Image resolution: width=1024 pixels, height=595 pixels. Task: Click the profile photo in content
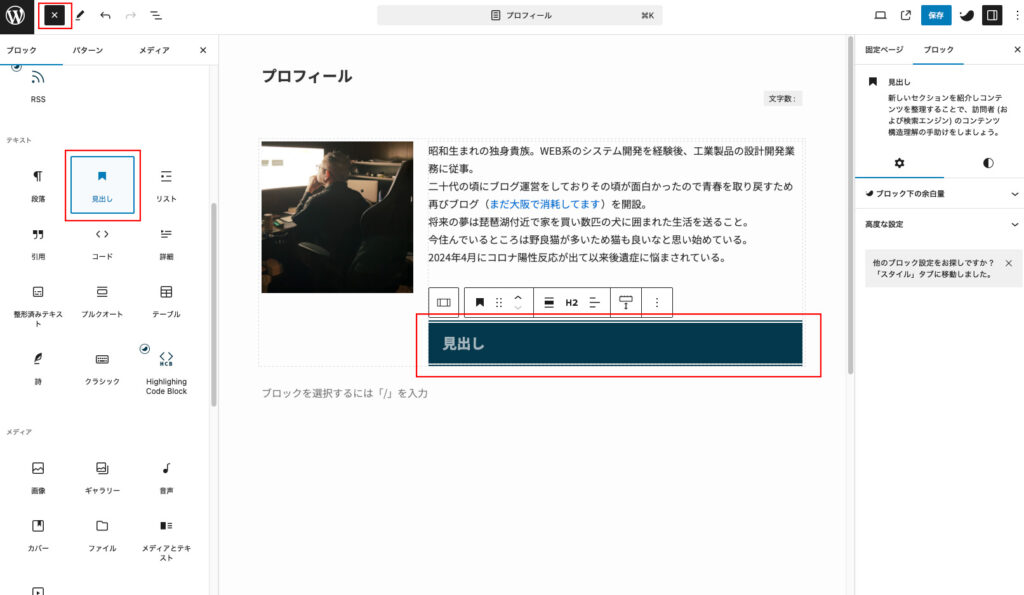point(337,217)
